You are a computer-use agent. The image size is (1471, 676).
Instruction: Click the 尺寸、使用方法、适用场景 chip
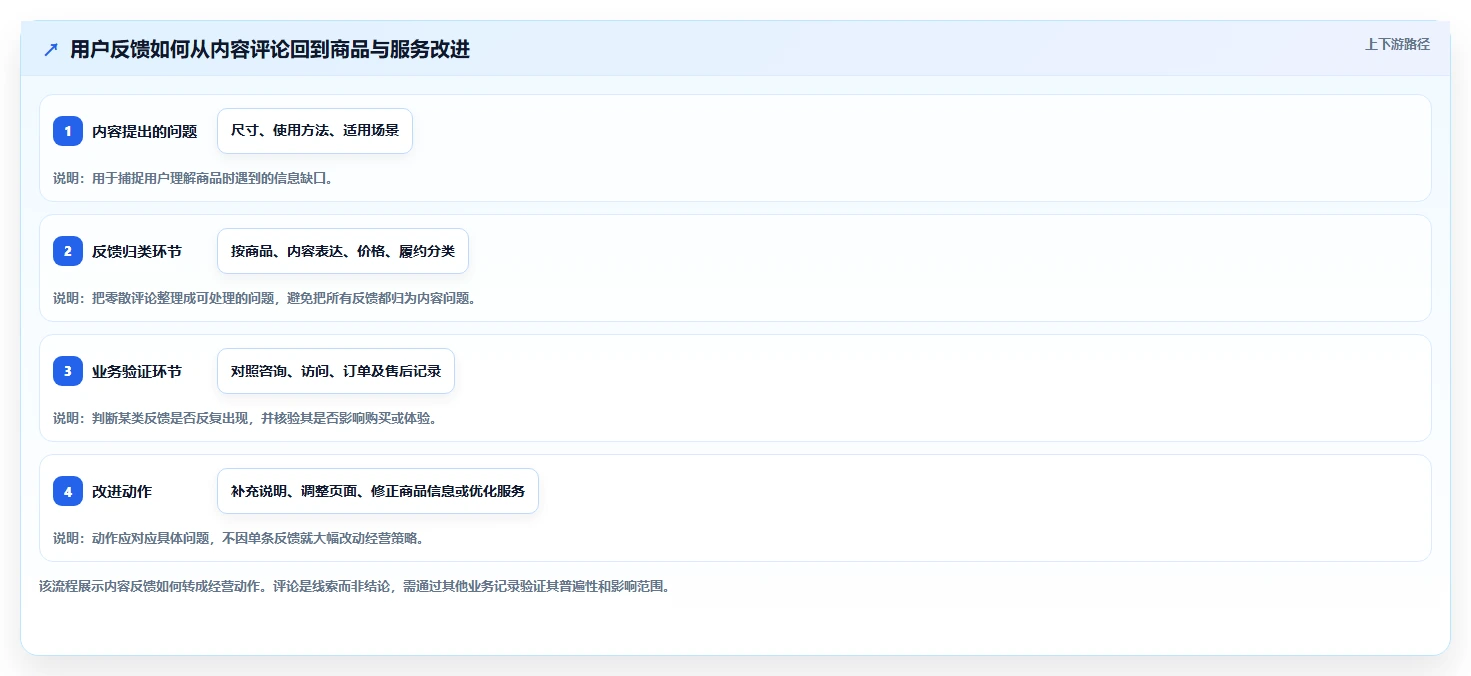click(x=315, y=131)
